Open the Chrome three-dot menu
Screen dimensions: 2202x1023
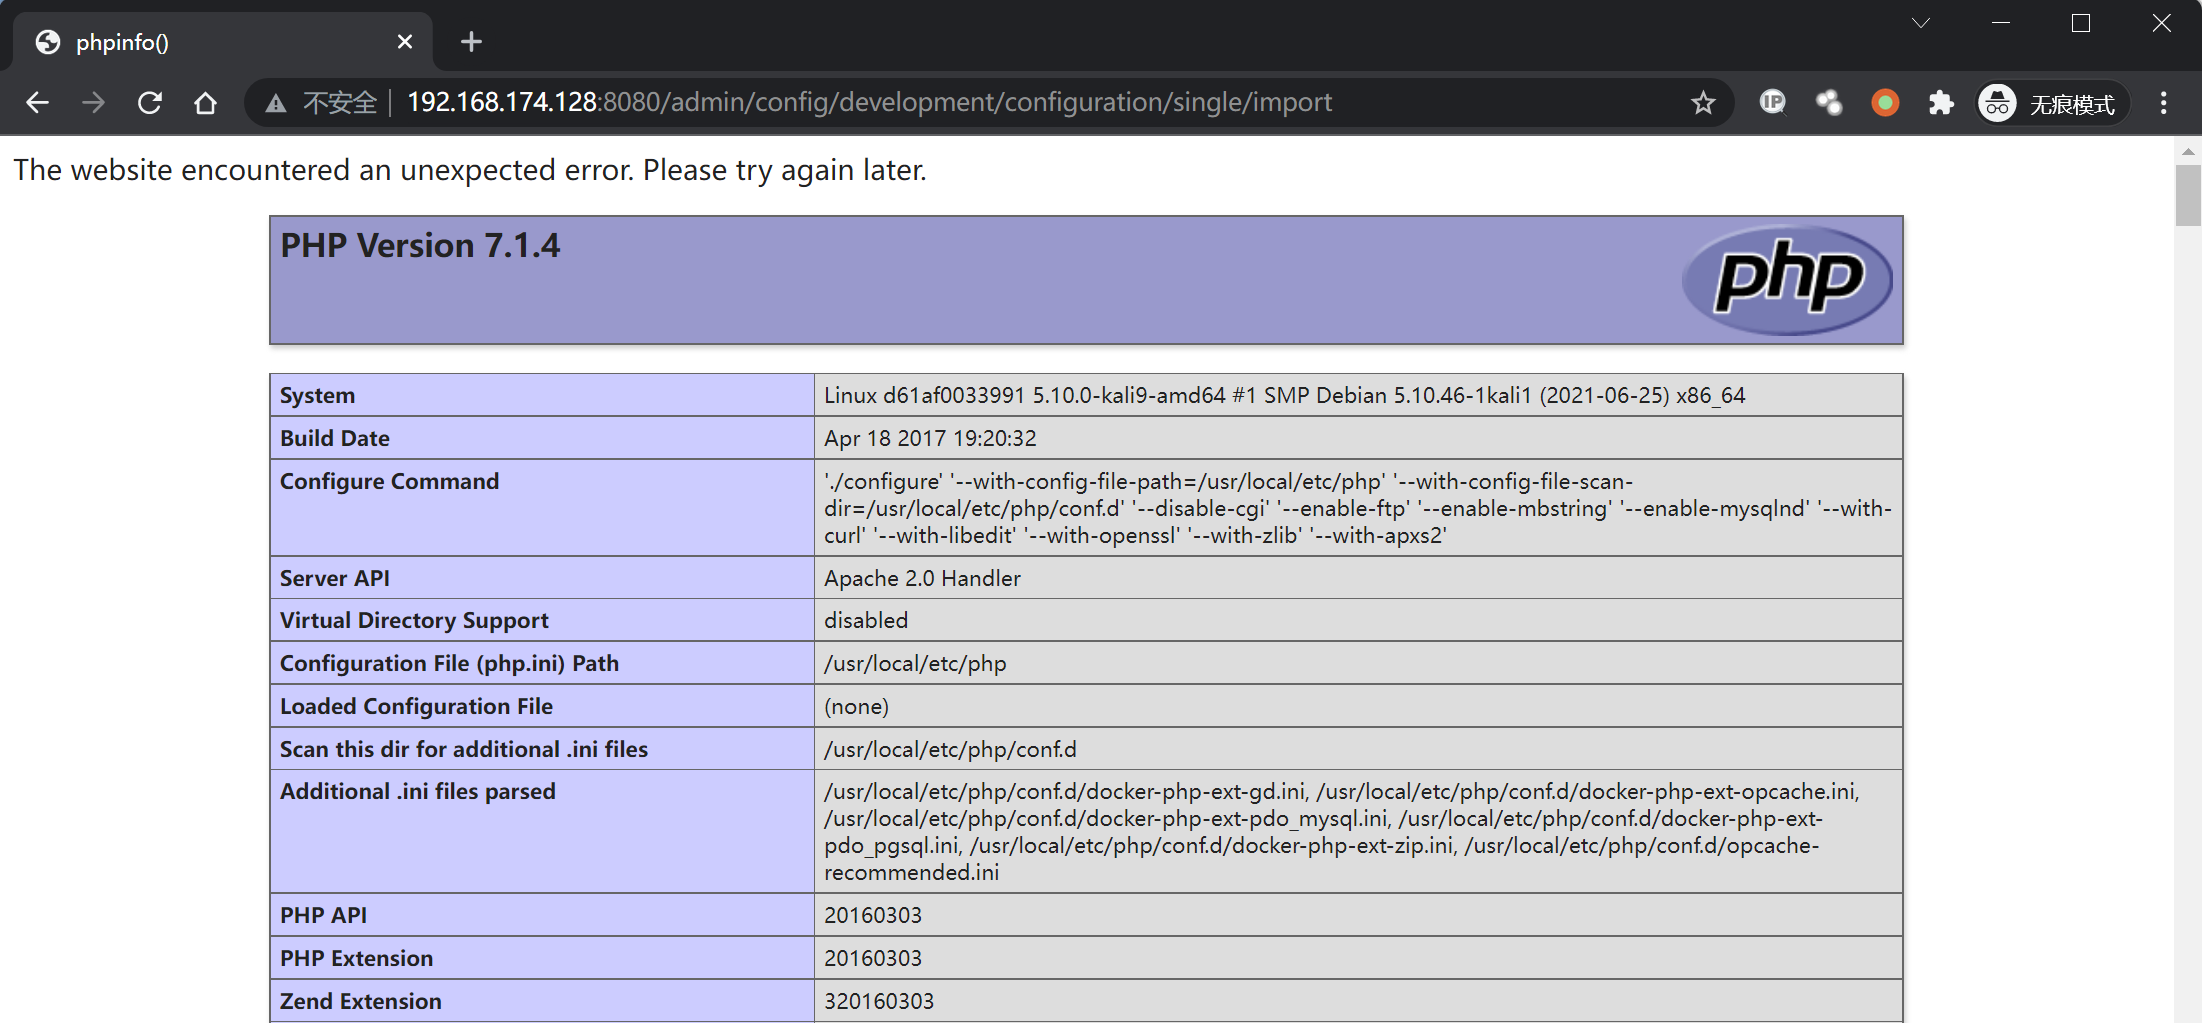(x=2164, y=102)
